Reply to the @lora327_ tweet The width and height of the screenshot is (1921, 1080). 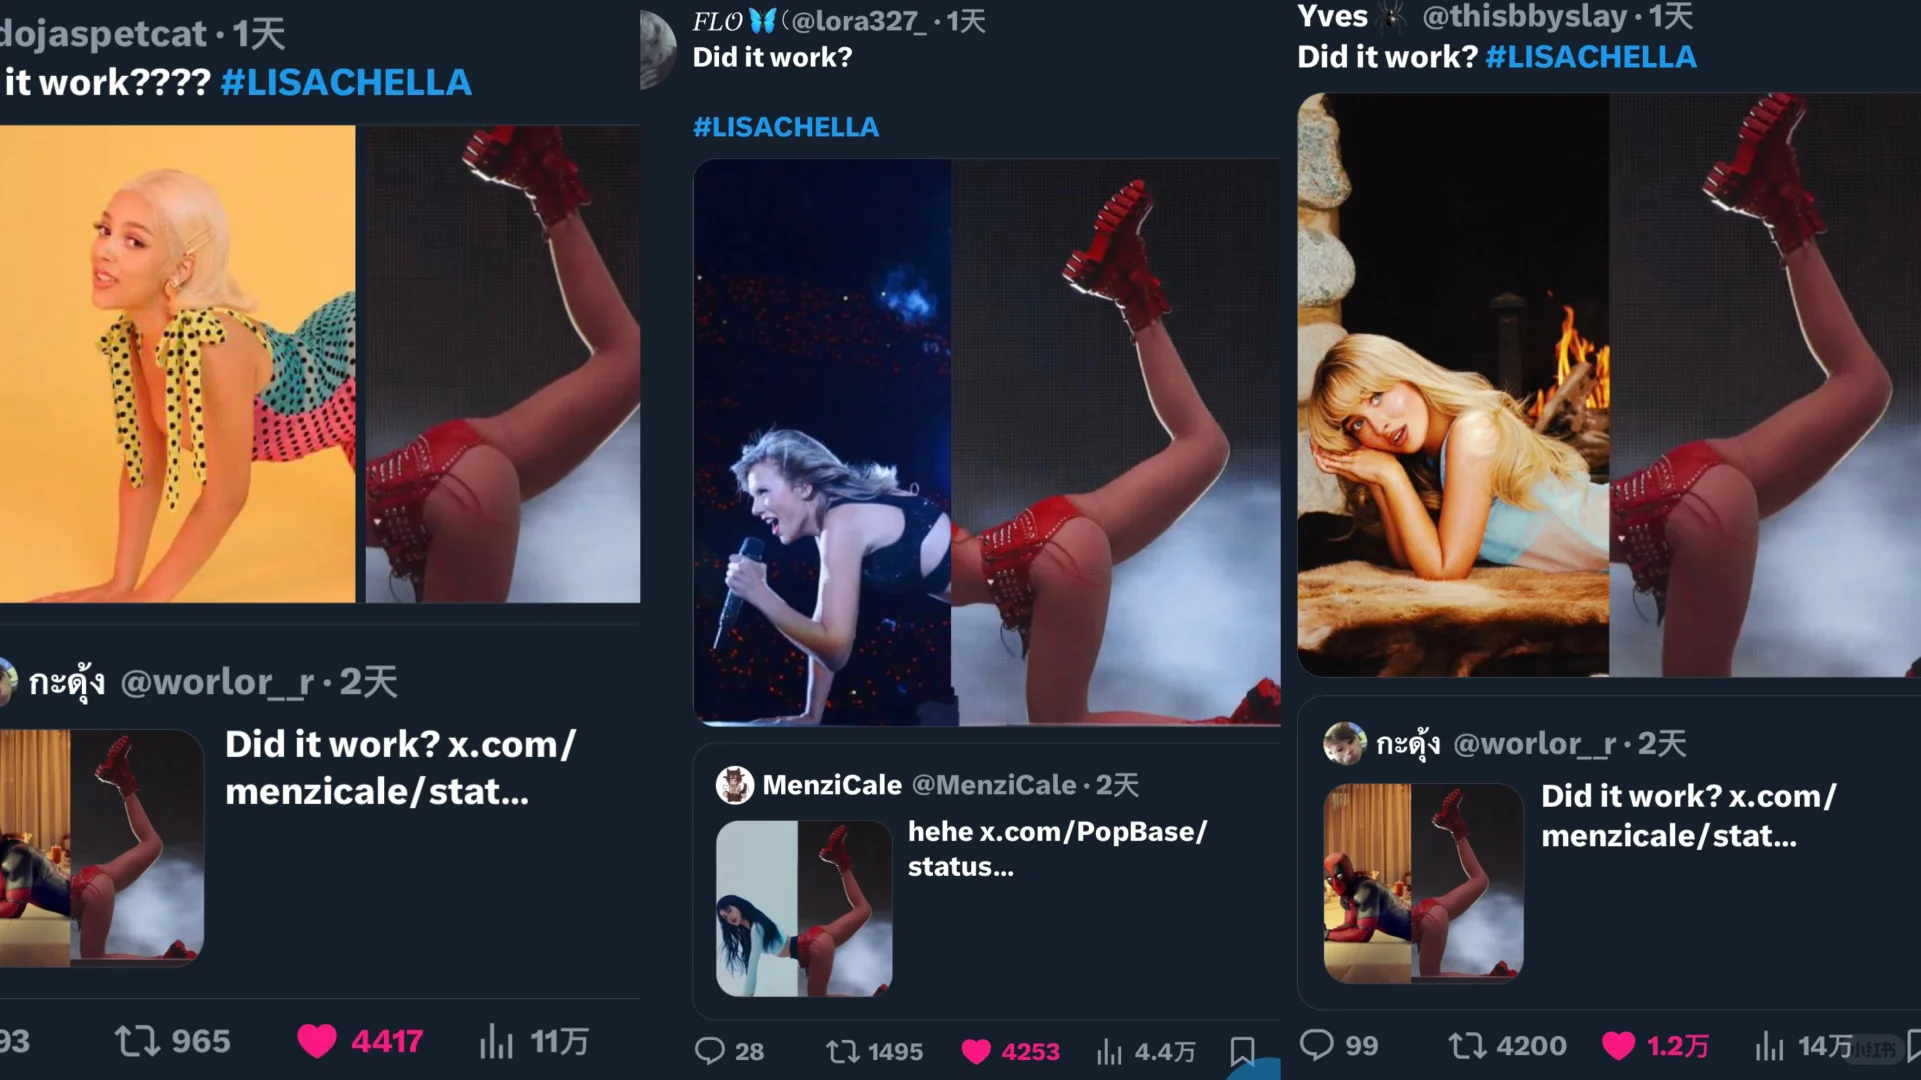[710, 1051]
